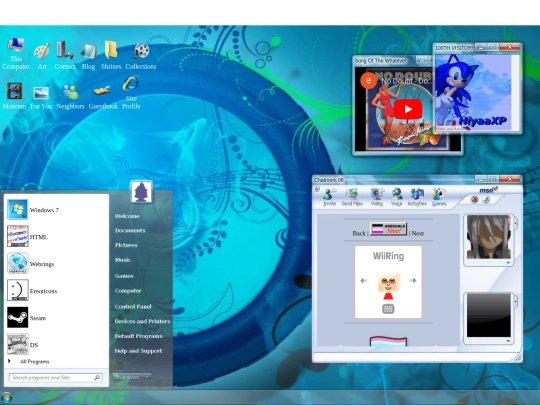Click the Activities icon in chat toolbar

coord(417,197)
